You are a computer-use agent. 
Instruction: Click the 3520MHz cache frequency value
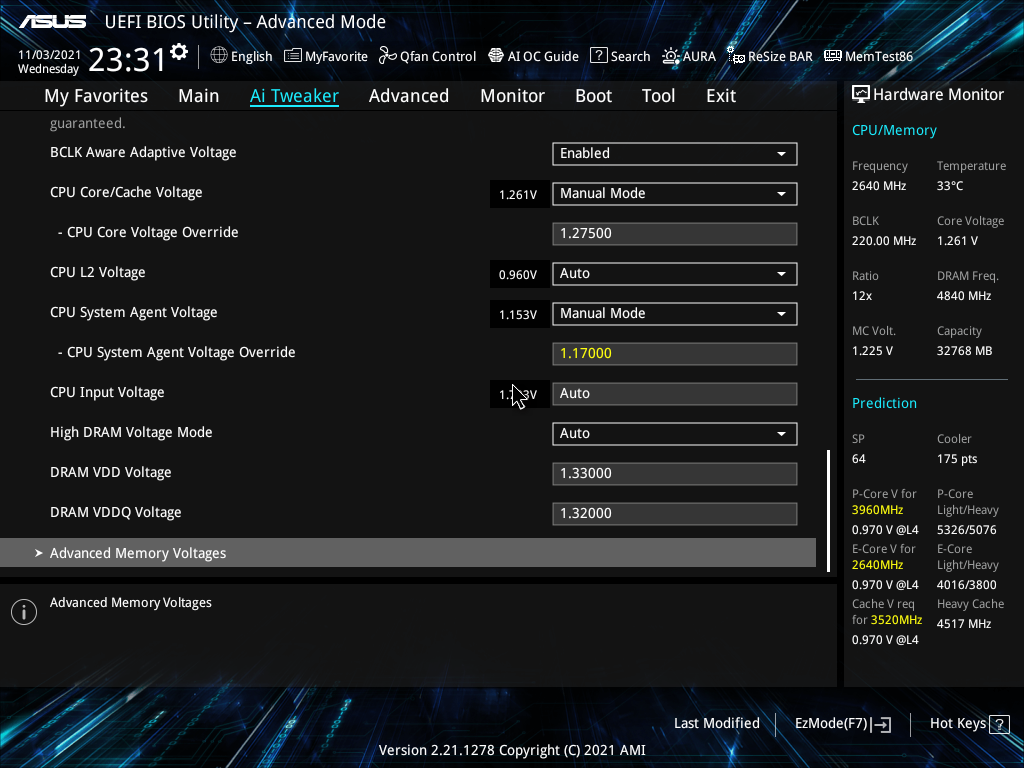896,620
